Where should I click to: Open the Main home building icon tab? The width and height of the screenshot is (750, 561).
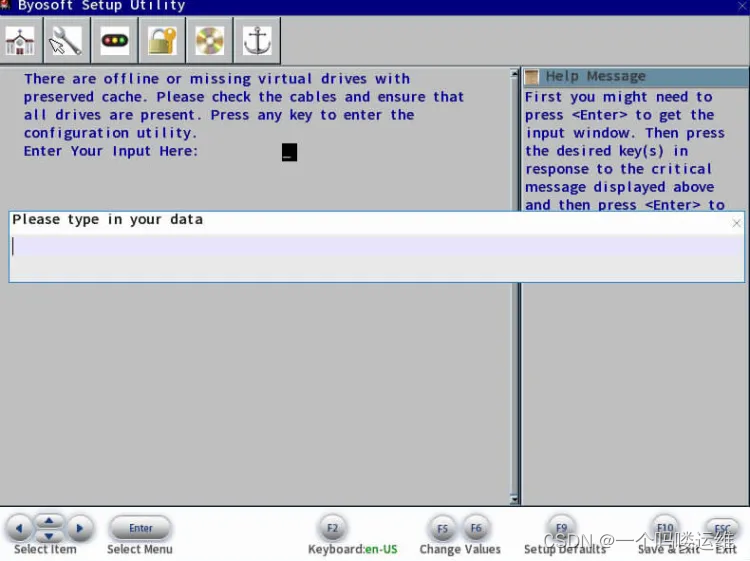(x=21, y=41)
